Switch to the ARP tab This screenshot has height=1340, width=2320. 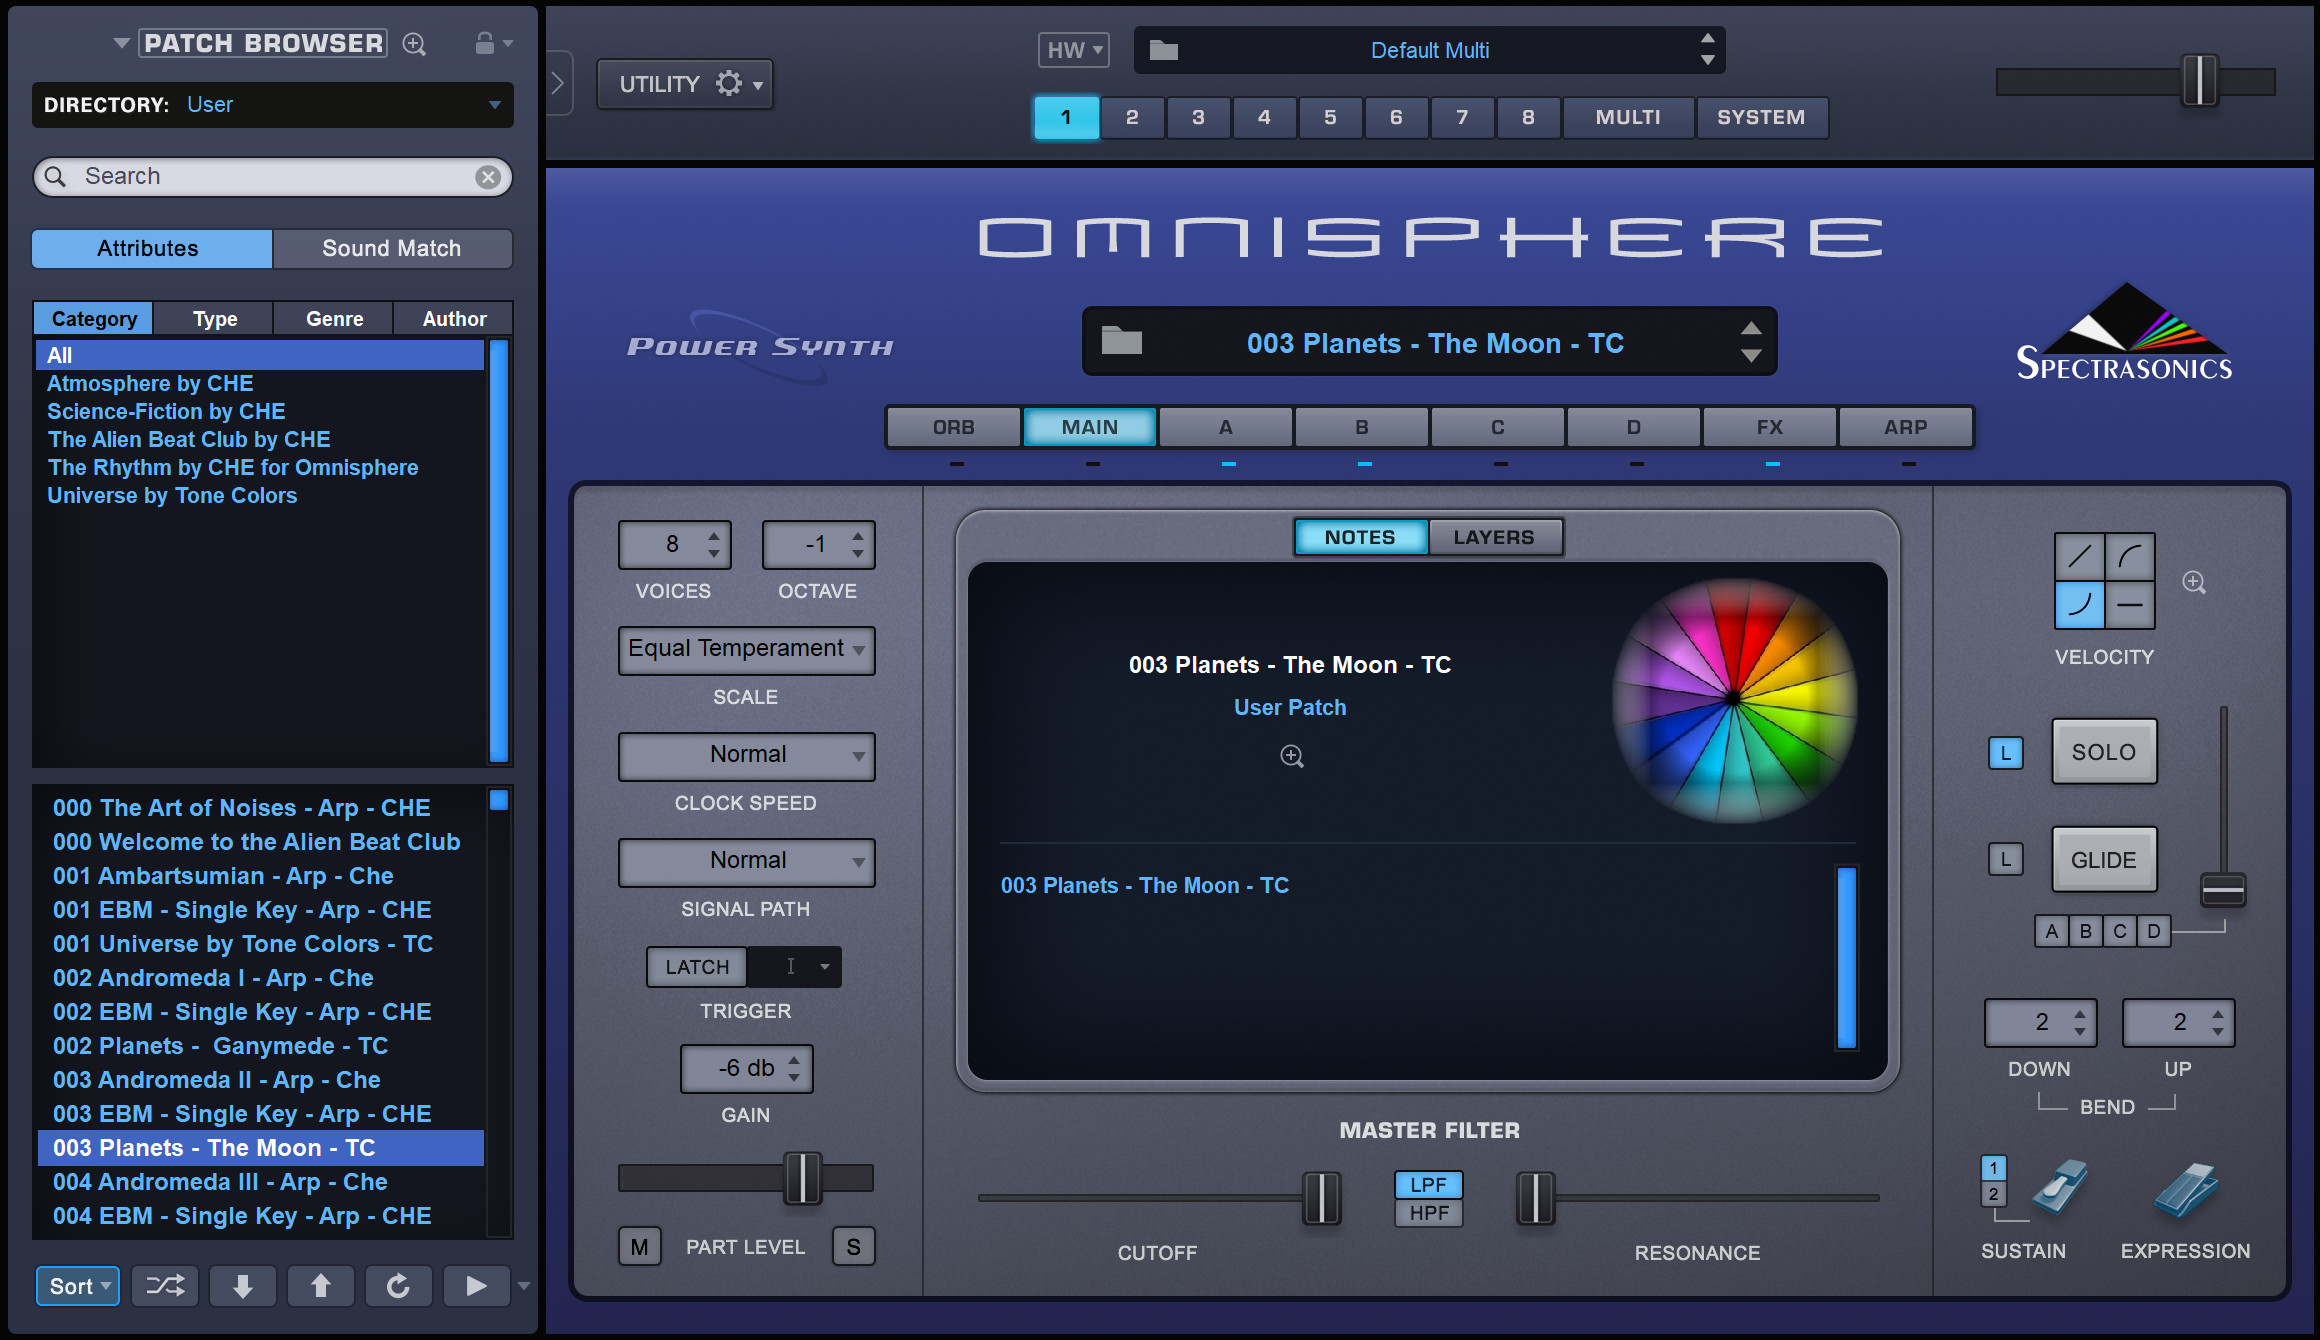1906,427
